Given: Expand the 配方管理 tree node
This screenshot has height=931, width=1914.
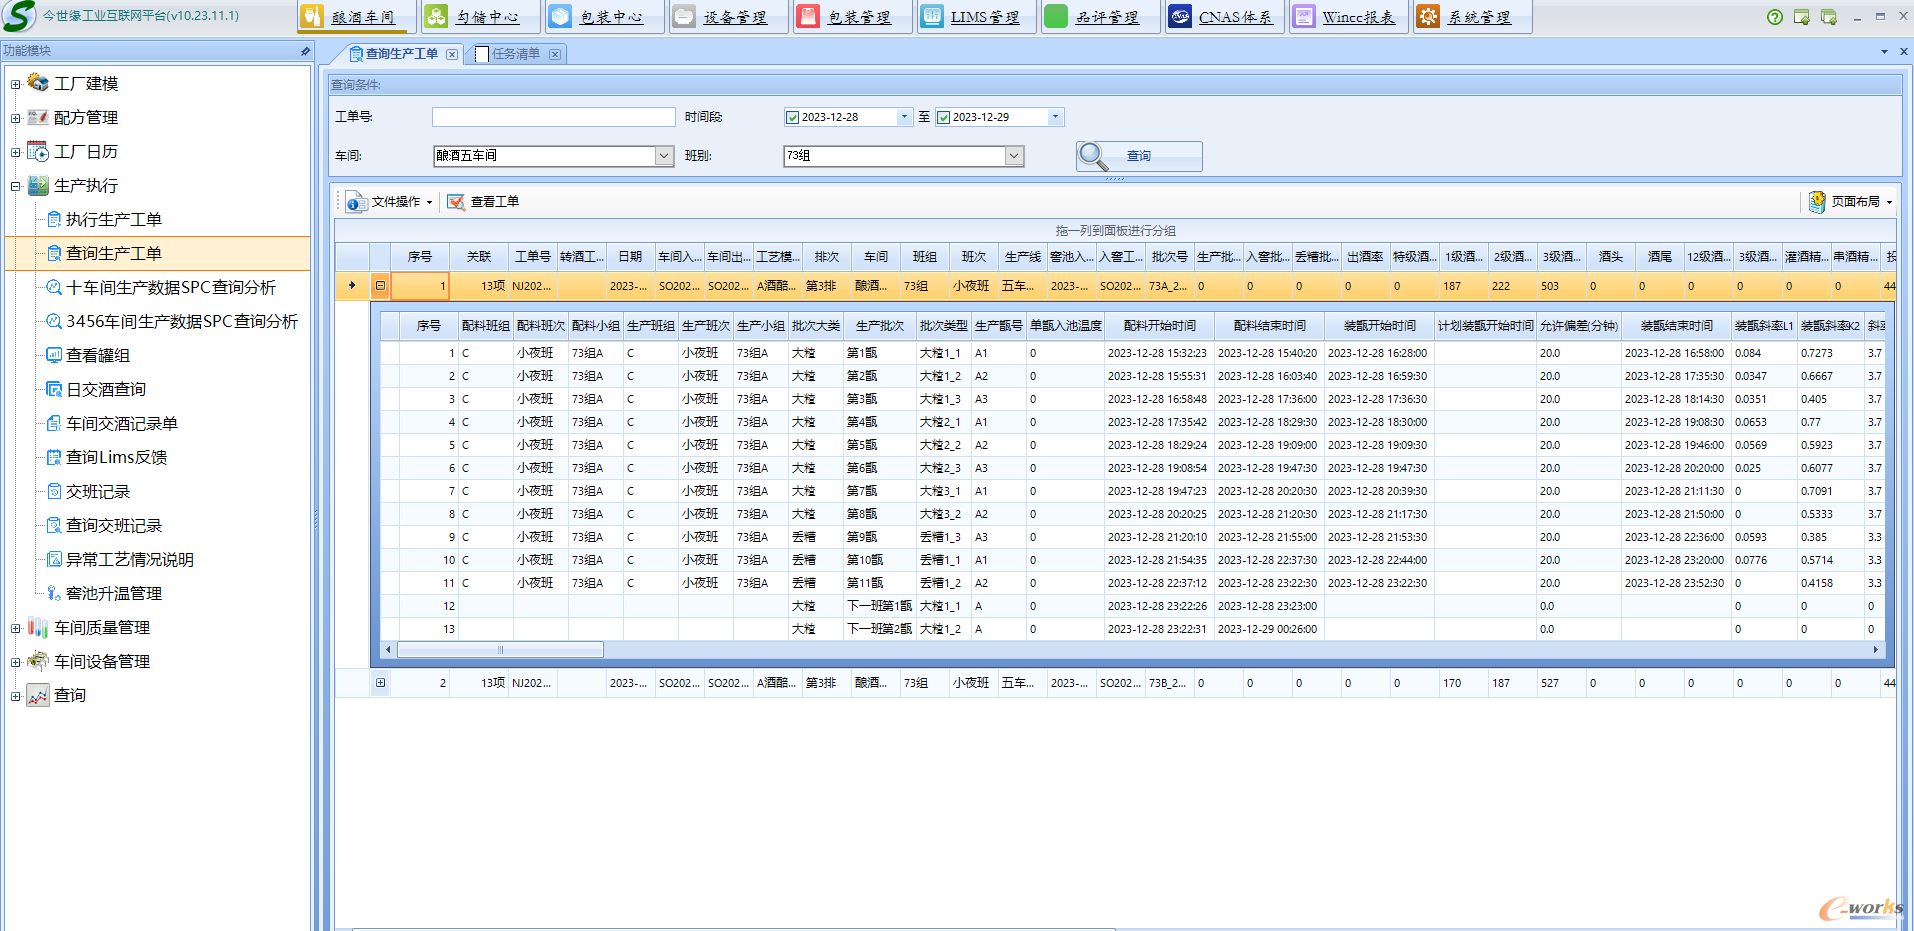Looking at the screenshot, I should (x=15, y=119).
